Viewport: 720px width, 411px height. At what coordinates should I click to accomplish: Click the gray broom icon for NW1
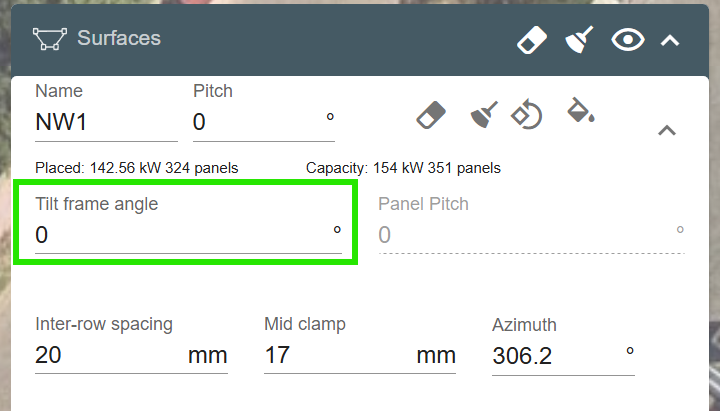(x=484, y=115)
